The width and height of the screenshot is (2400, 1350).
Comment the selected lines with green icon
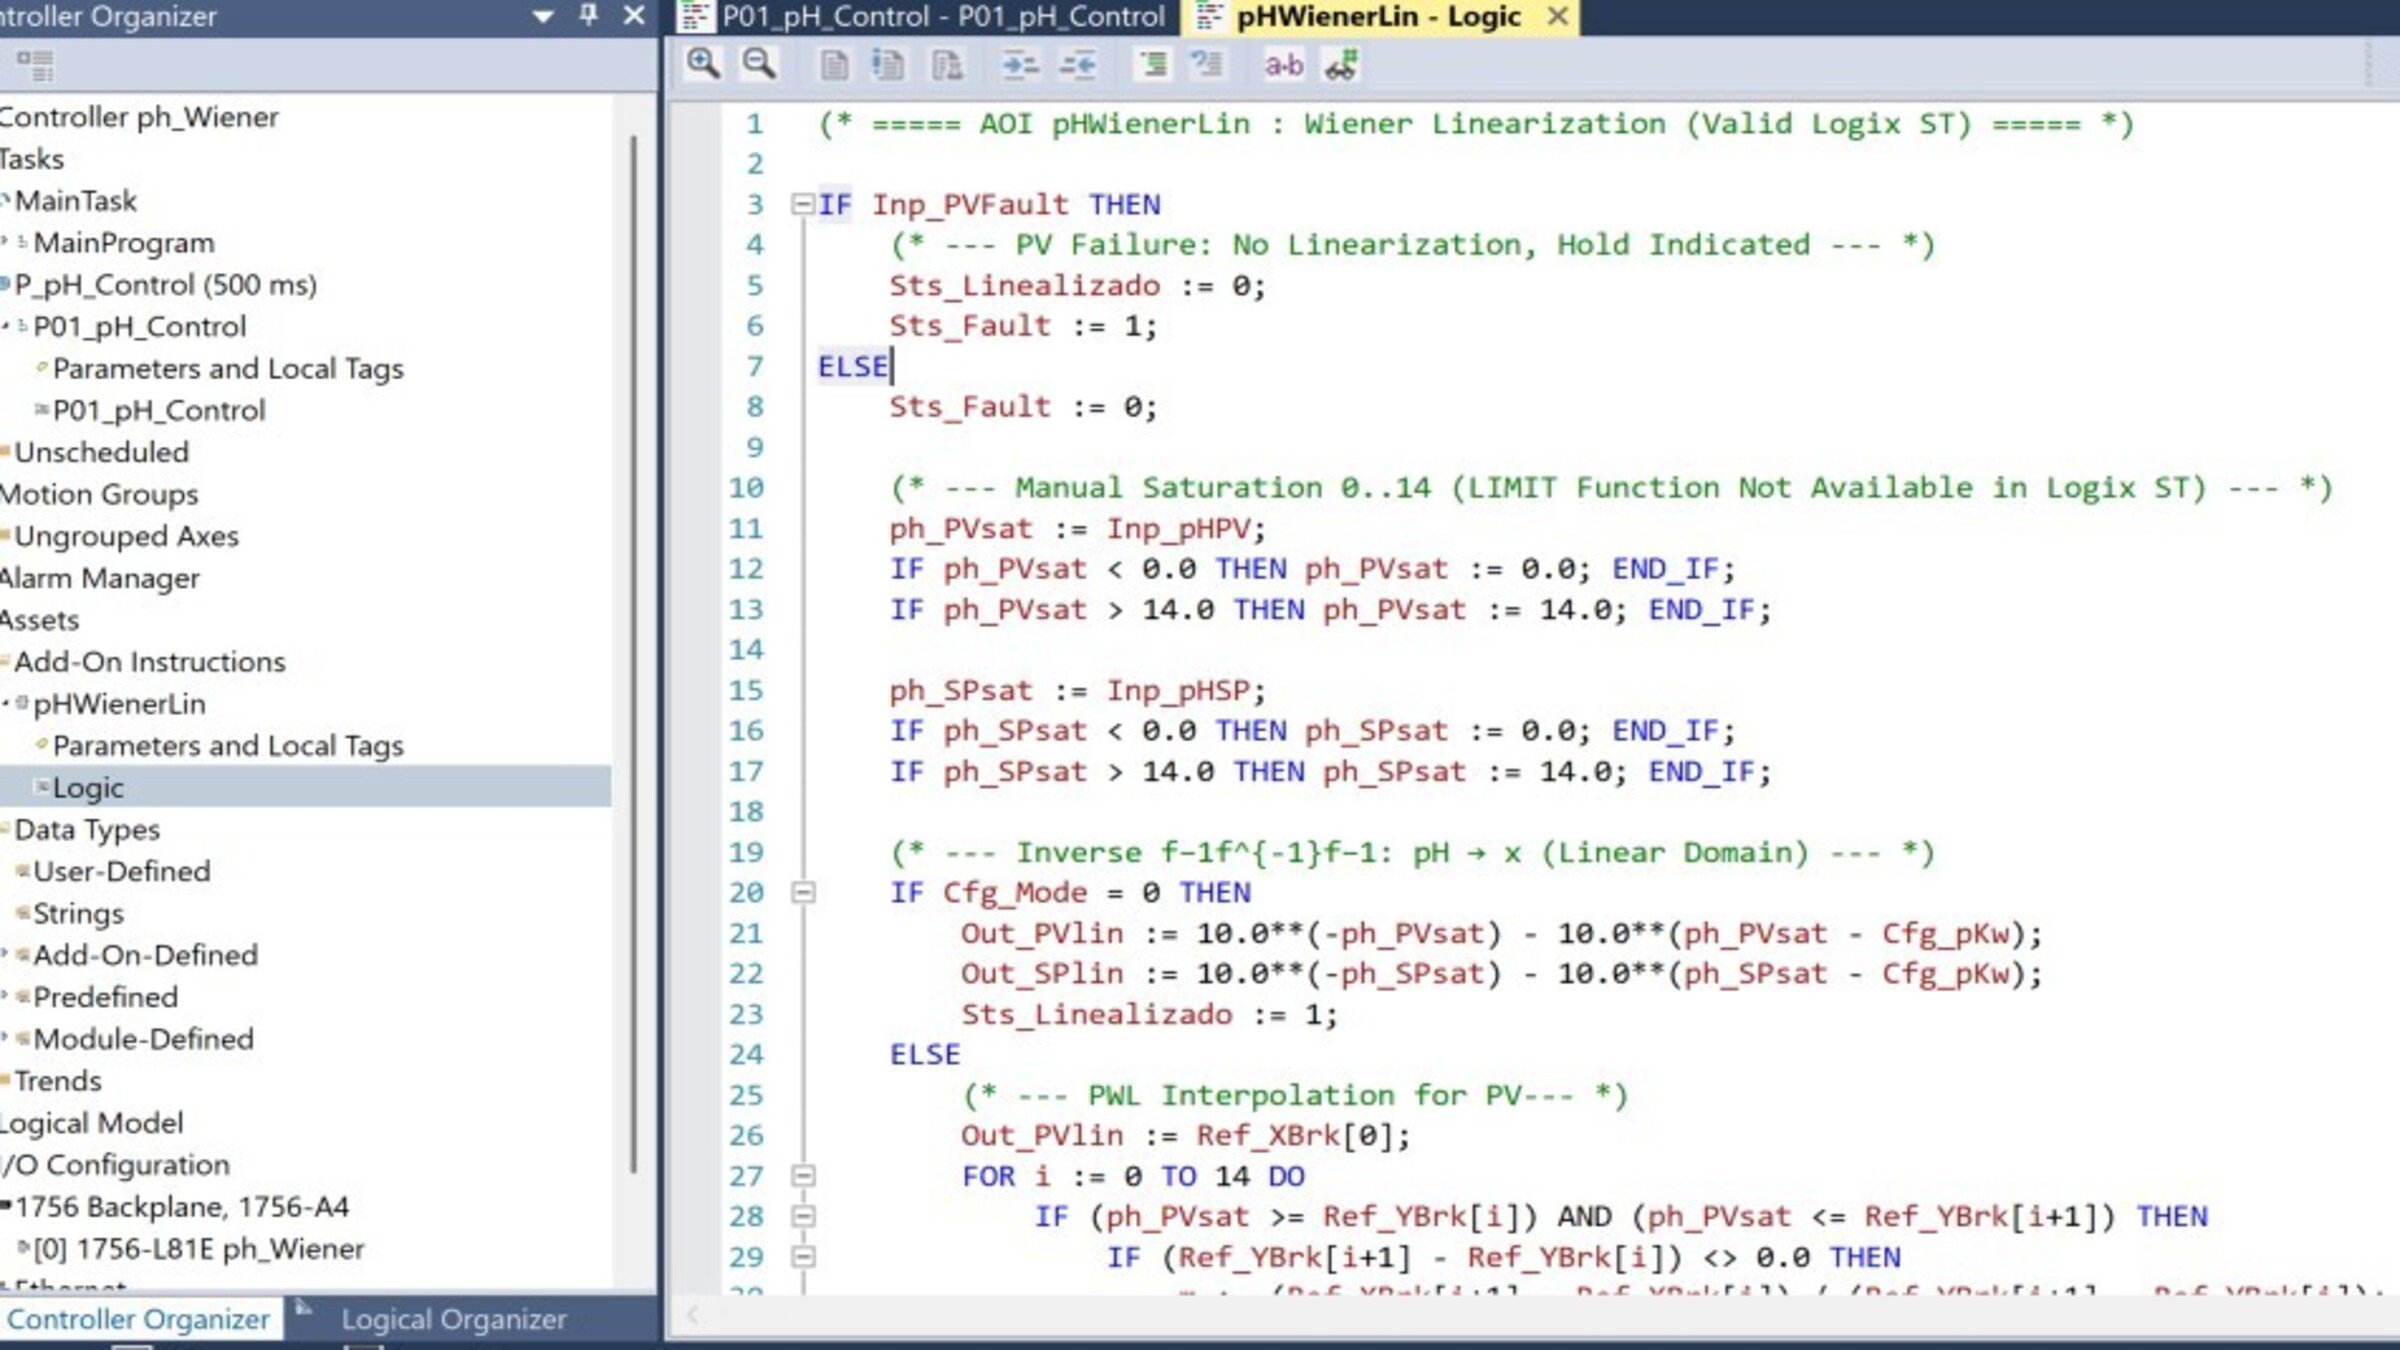pos(1153,65)
